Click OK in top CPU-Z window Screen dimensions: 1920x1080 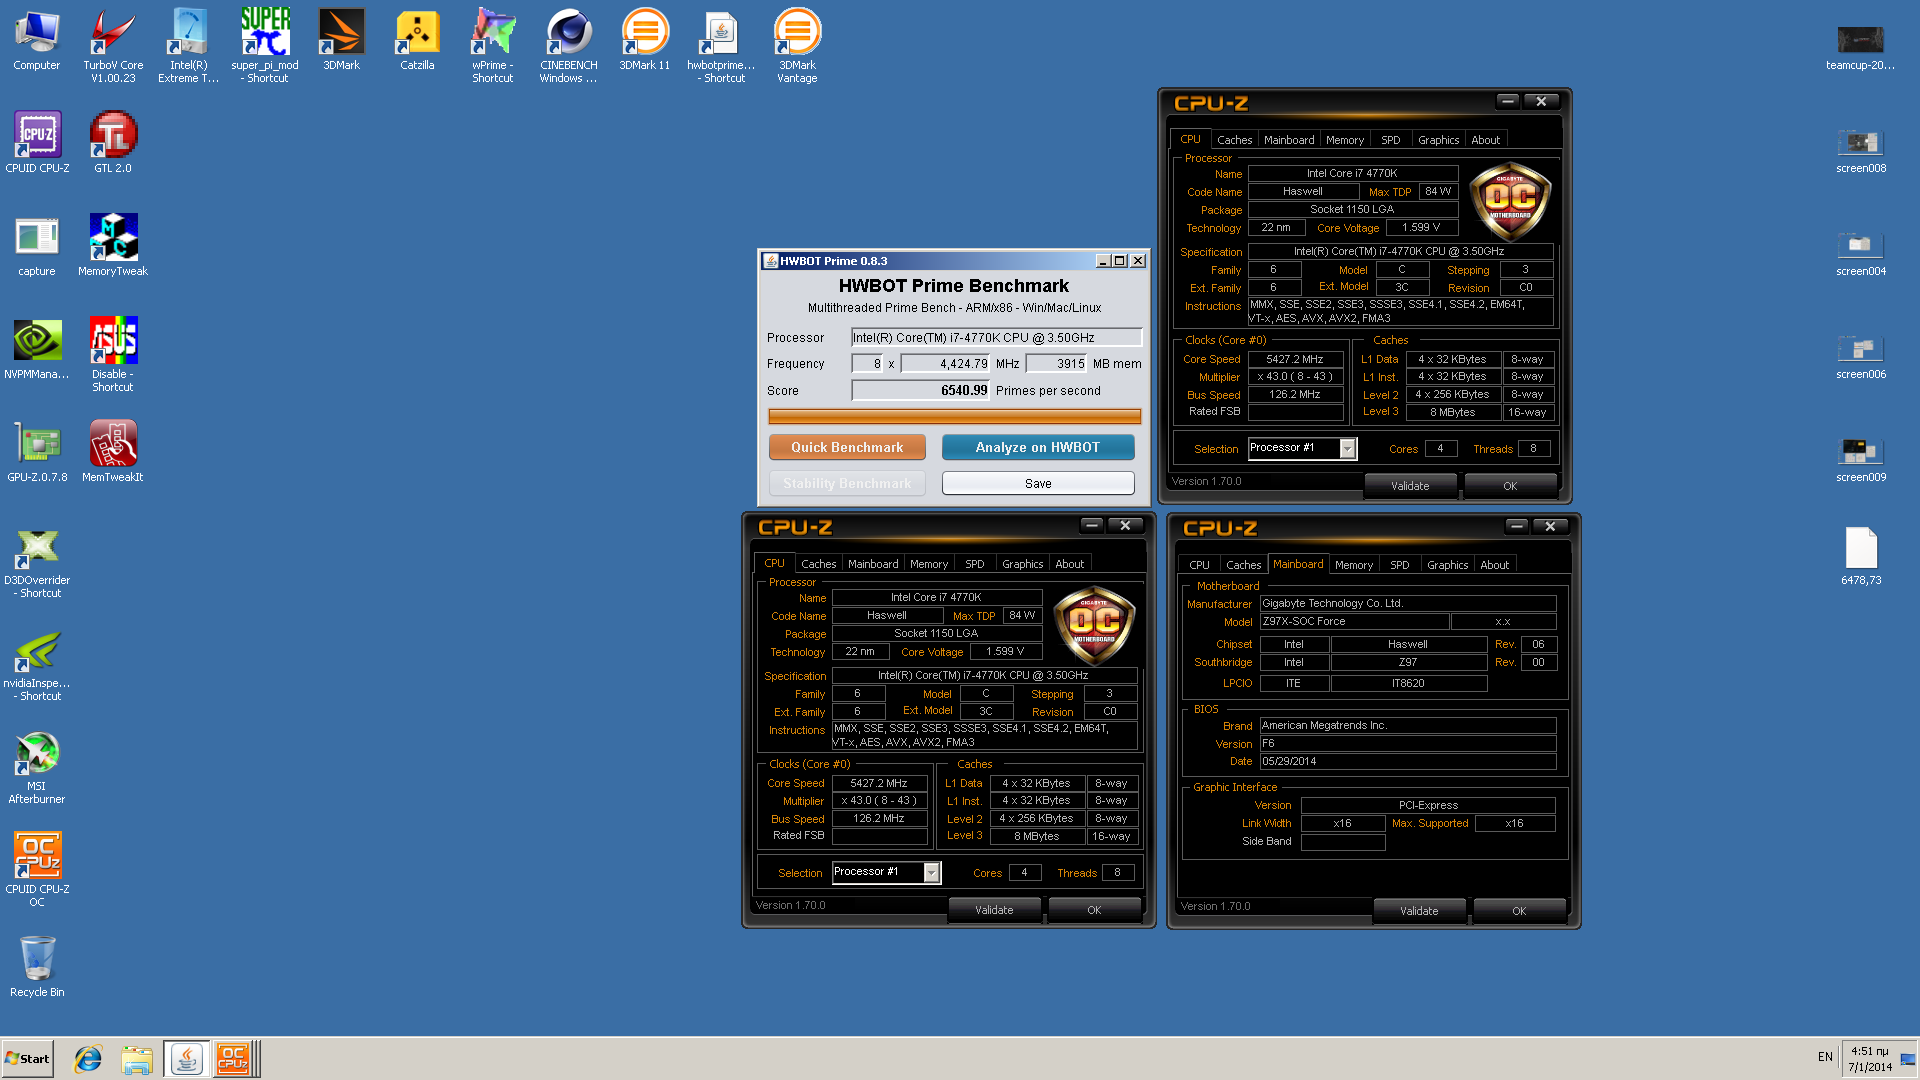tap(1510, 486)
